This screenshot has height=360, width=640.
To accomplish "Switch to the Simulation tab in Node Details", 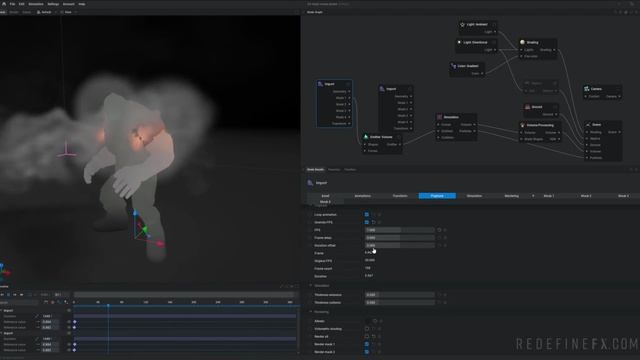I will pos(474,196).
